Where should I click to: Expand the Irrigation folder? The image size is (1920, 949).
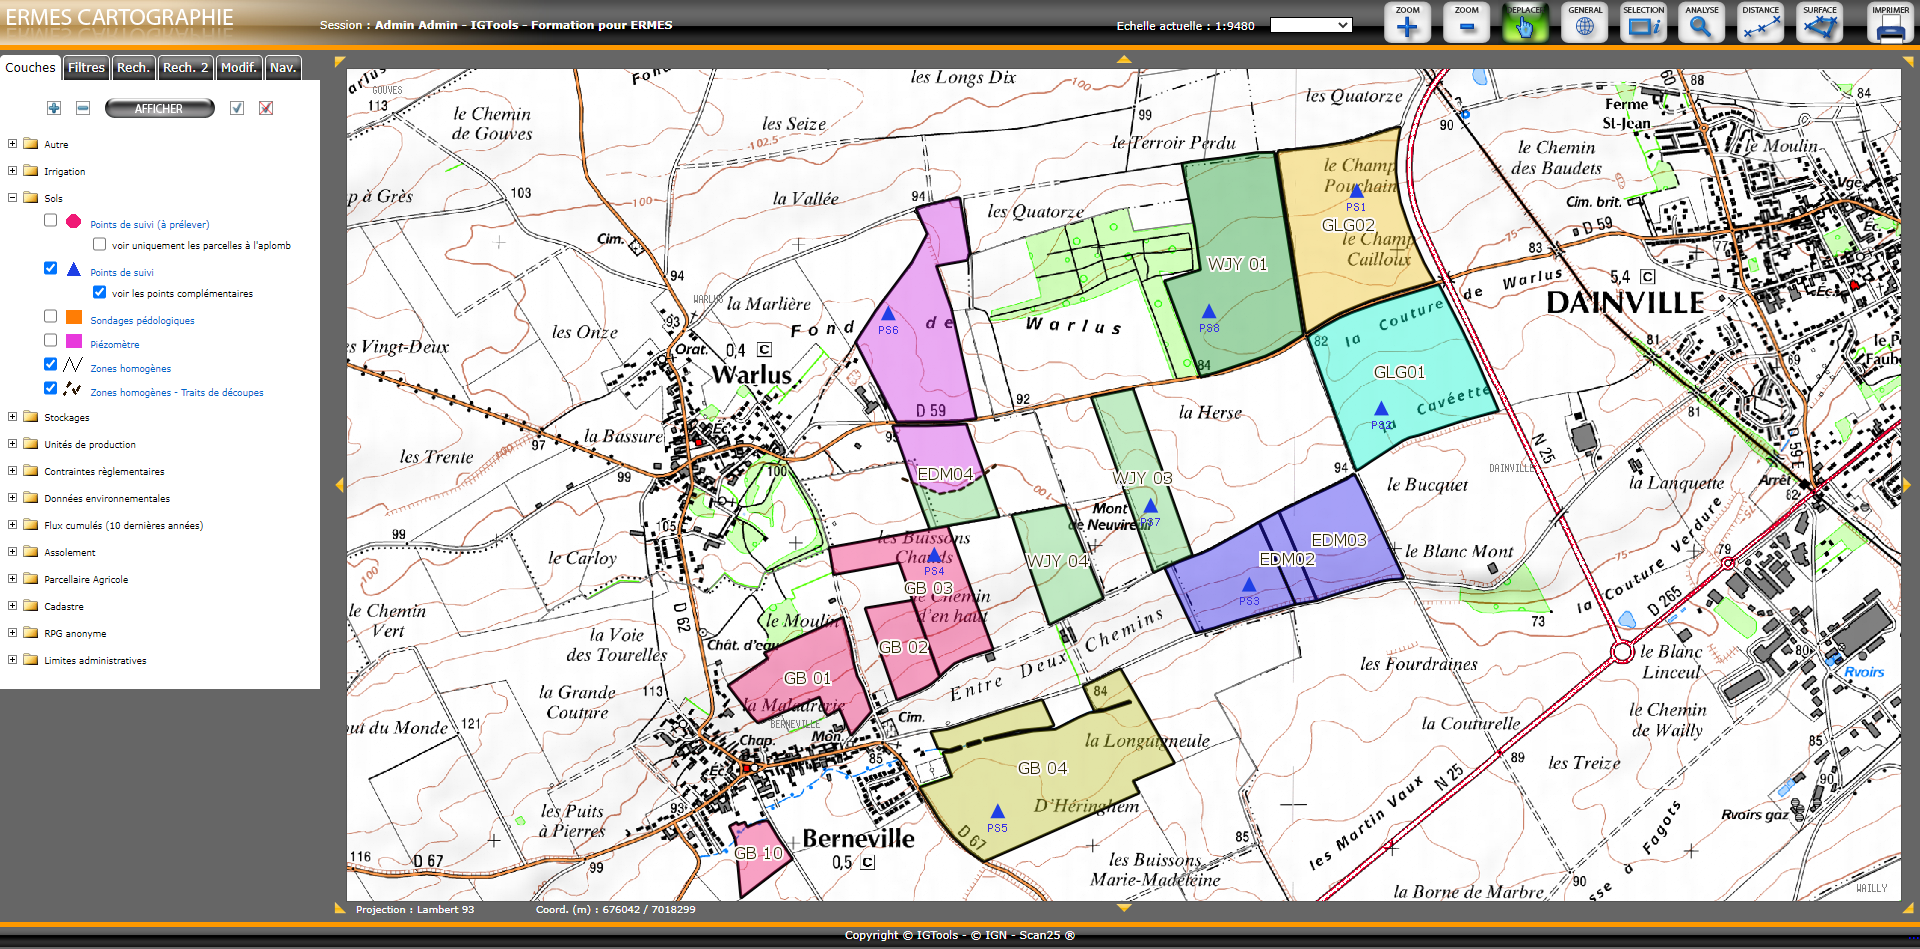point(12,171)
